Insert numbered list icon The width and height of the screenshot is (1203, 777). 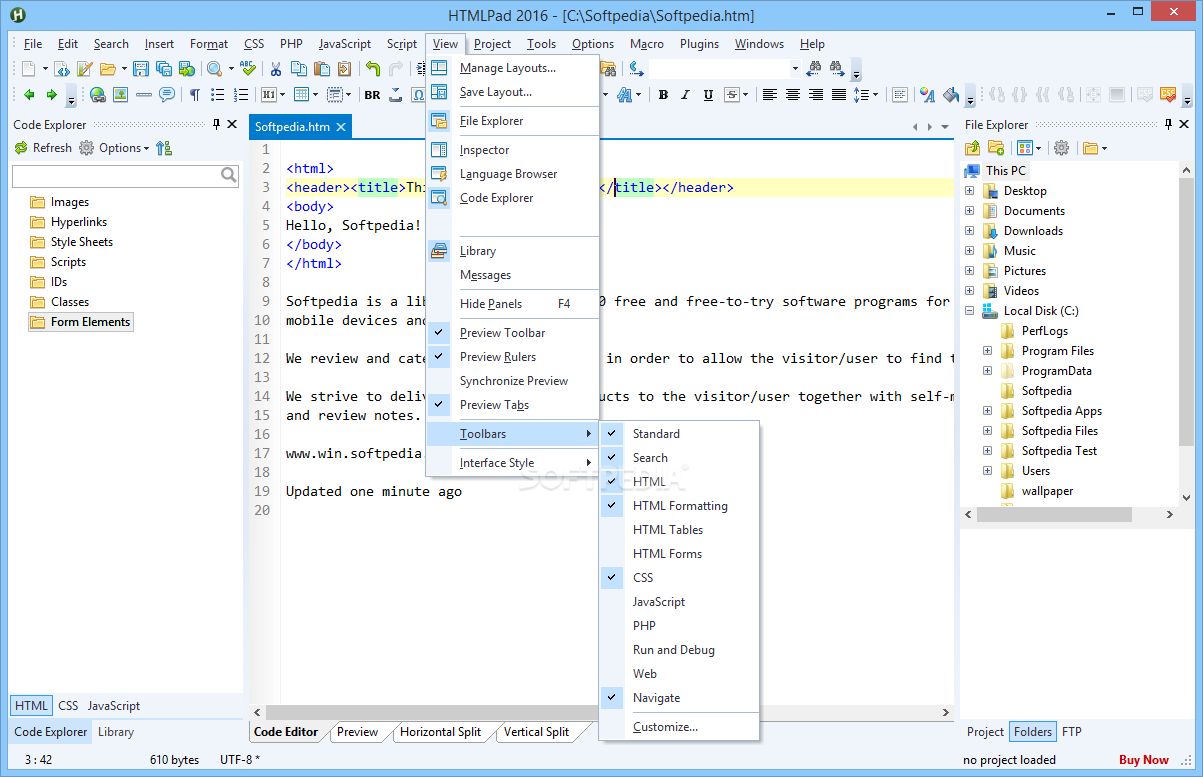240,95
